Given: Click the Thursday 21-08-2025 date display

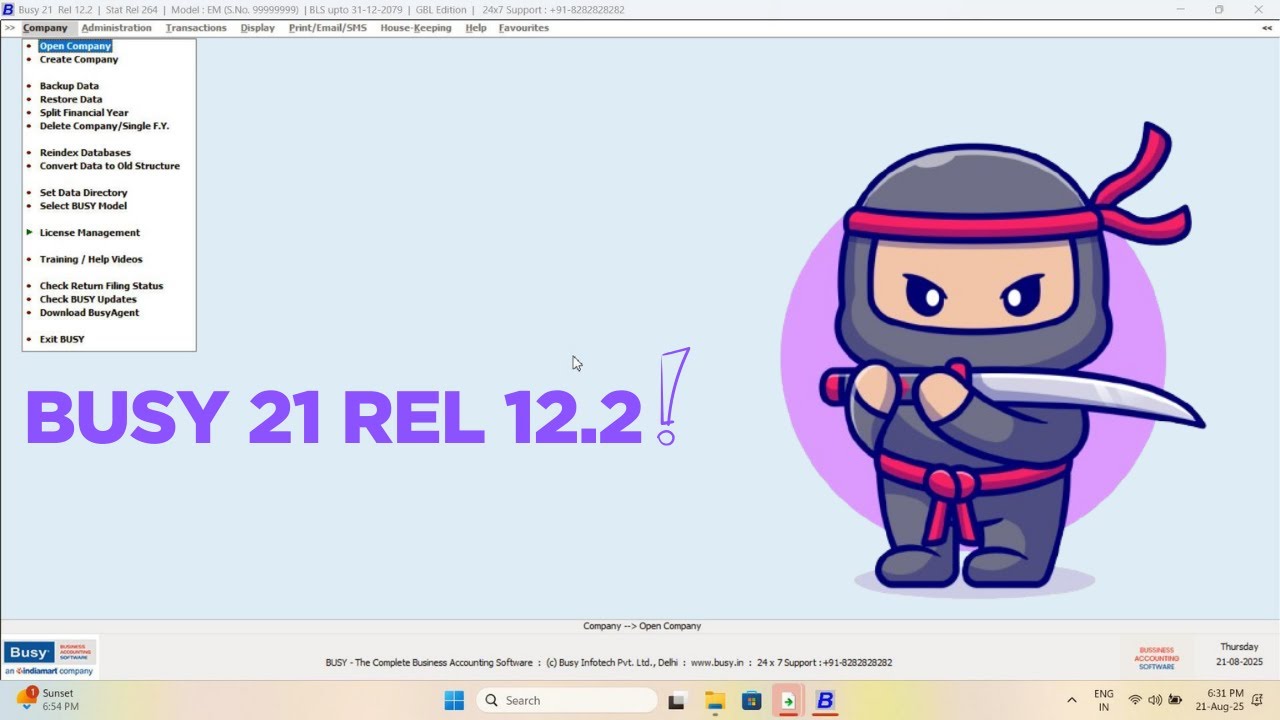Looking at the screenshot, I should (1239, 655).
